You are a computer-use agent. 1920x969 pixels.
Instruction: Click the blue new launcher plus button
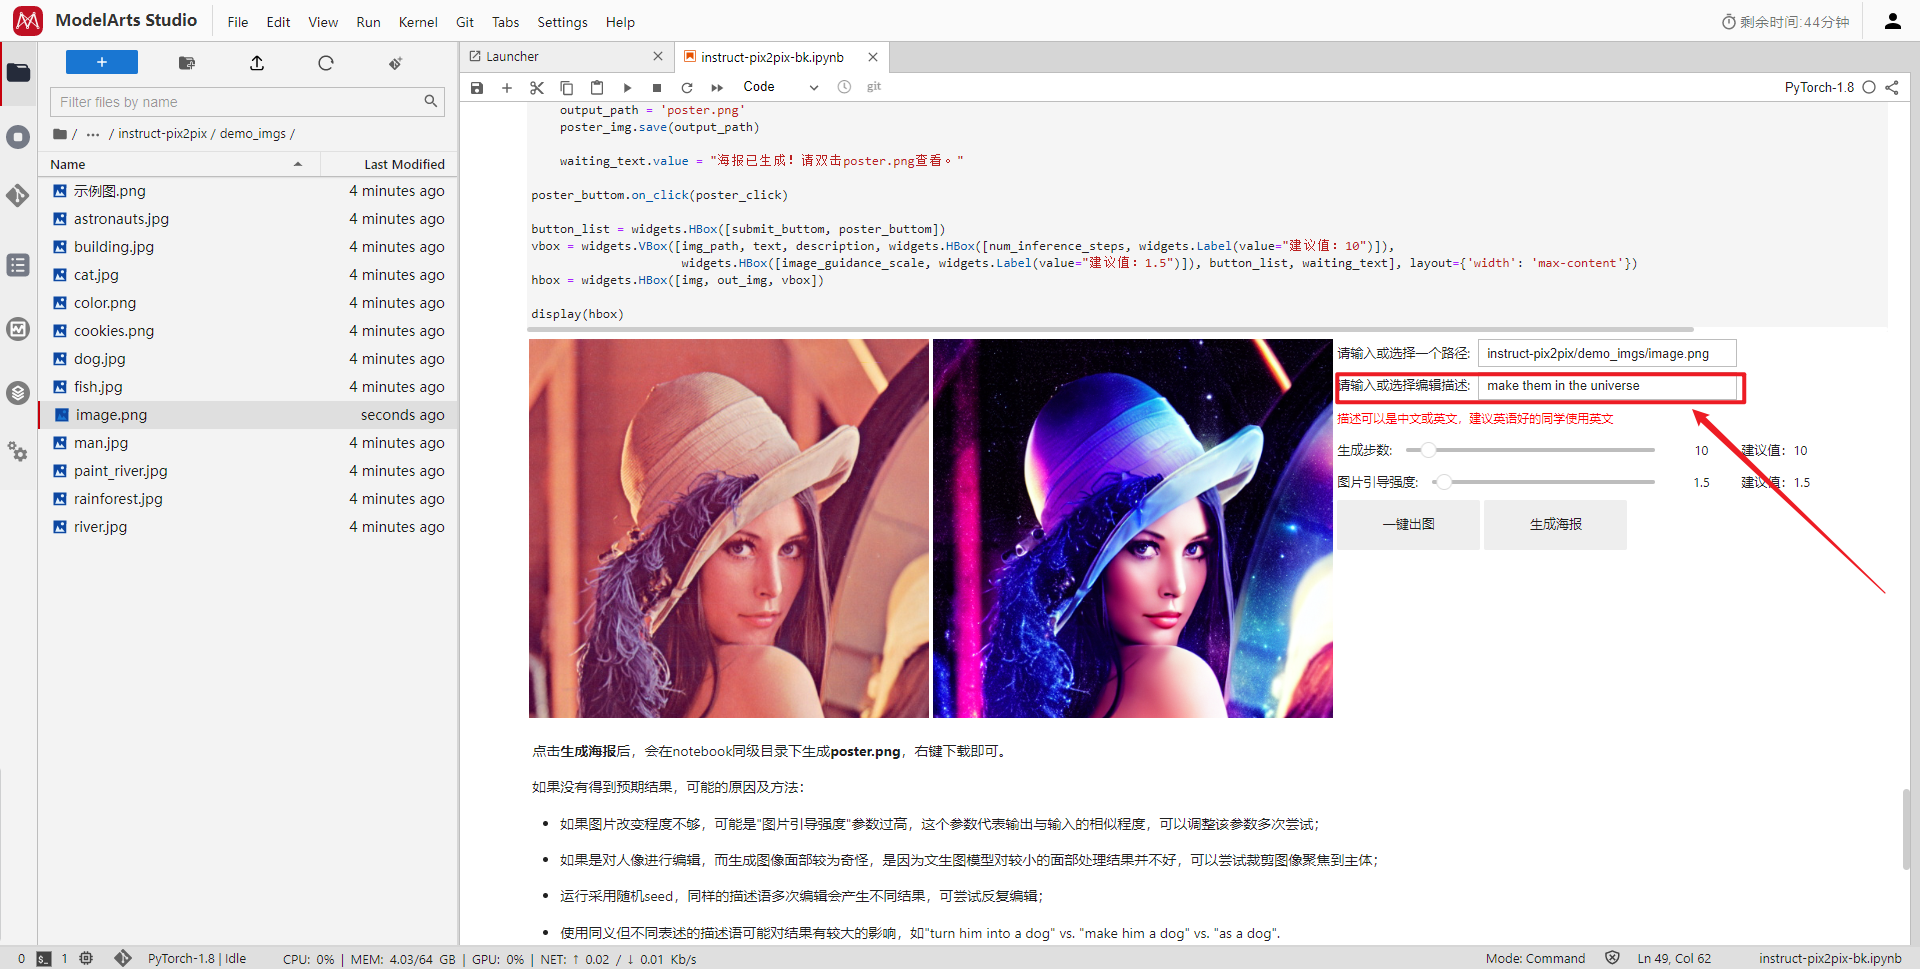[x=102, y=63]
